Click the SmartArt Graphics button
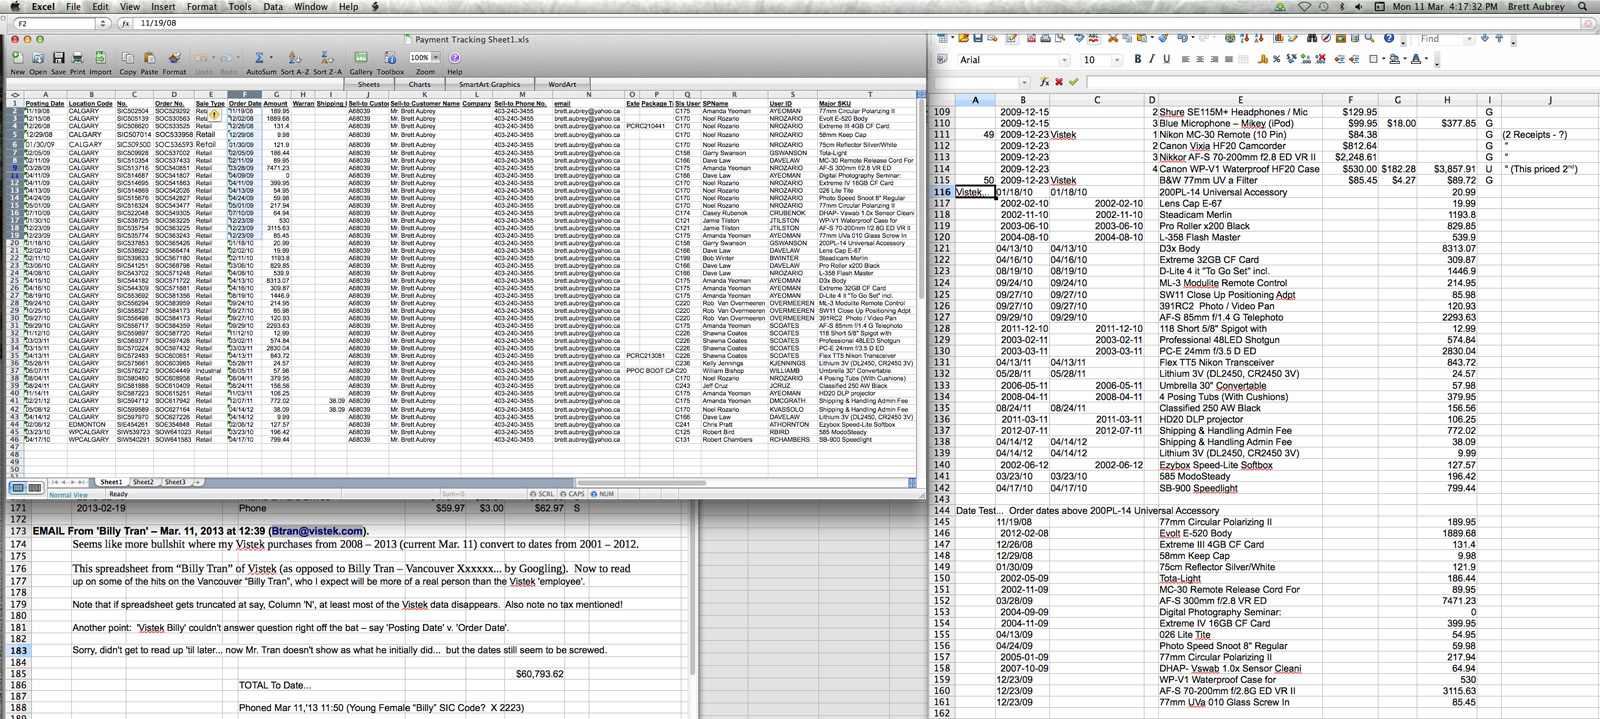The width and height of the screenshot is (1600, 719). pyautogui.click(x=489, y=84)
